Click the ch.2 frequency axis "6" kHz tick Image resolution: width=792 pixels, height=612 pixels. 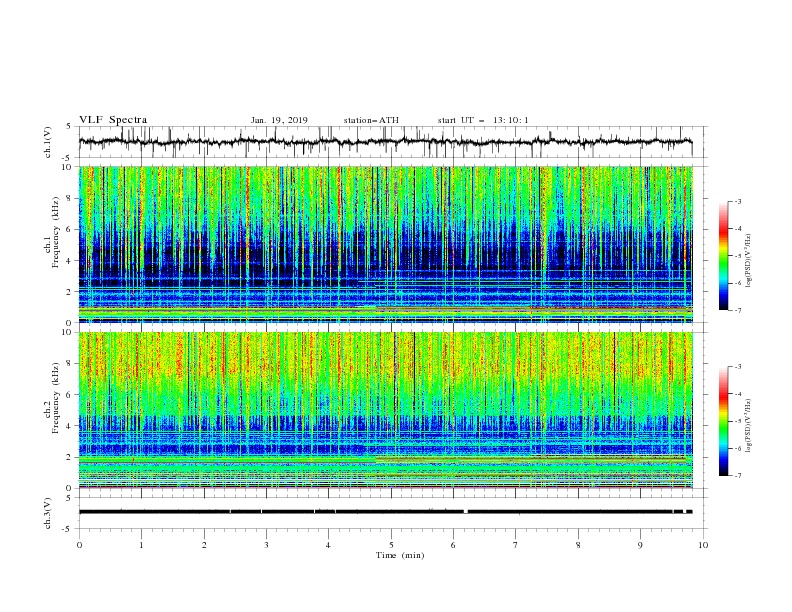70,395
